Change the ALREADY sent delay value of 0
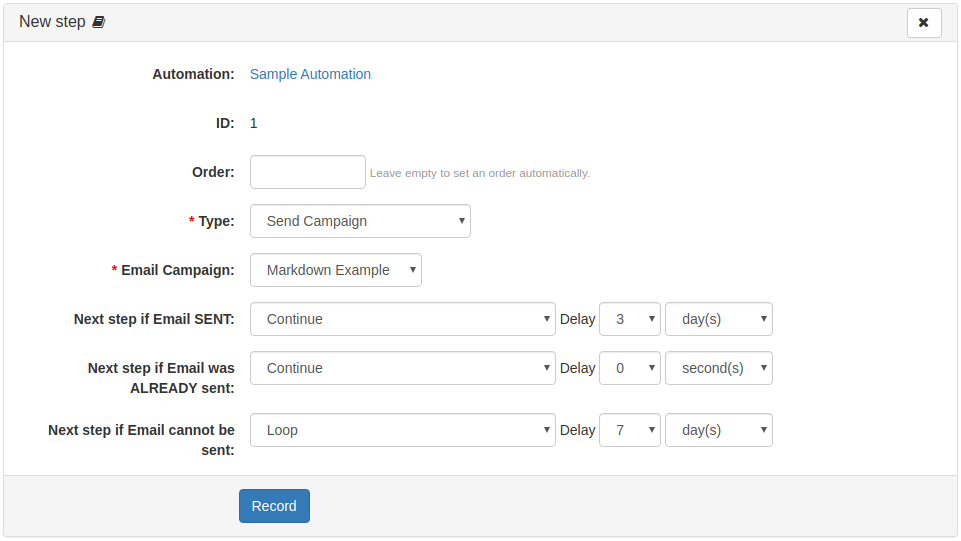961x541 pixels. 629,368
